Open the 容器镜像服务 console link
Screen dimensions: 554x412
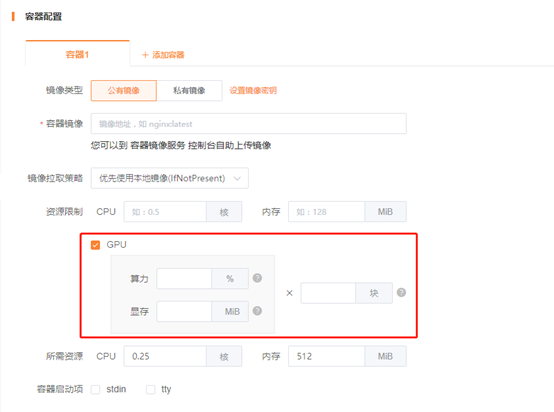158,145
